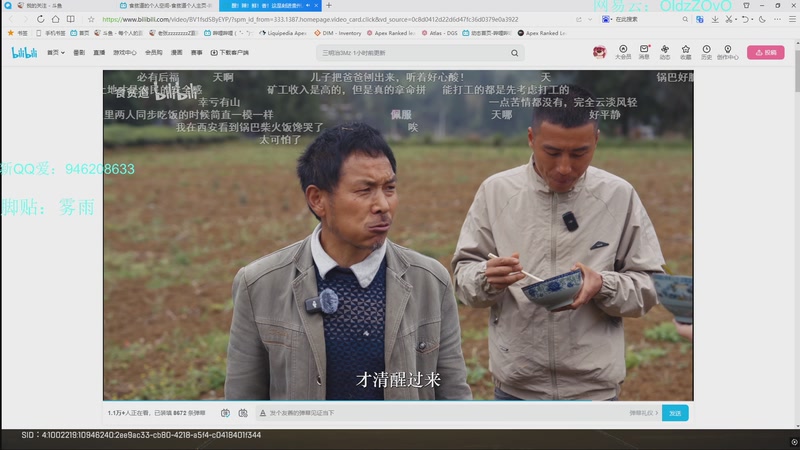Open 书签 bookmarks star folder
This screenshot has height=450, width=800.
click(17, 33)
